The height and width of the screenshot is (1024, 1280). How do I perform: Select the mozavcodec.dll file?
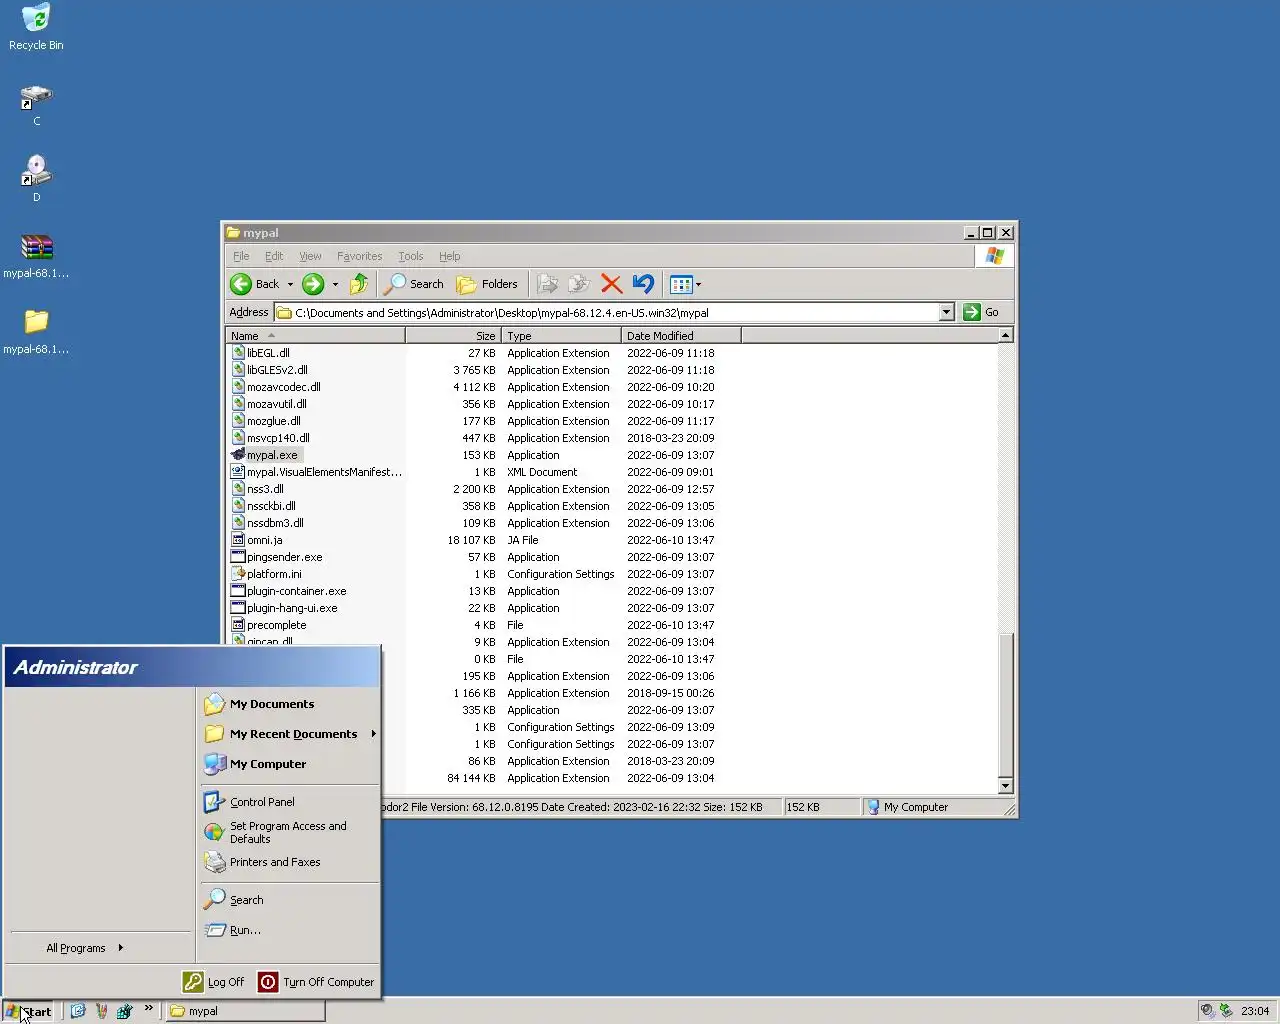[283, 387]
